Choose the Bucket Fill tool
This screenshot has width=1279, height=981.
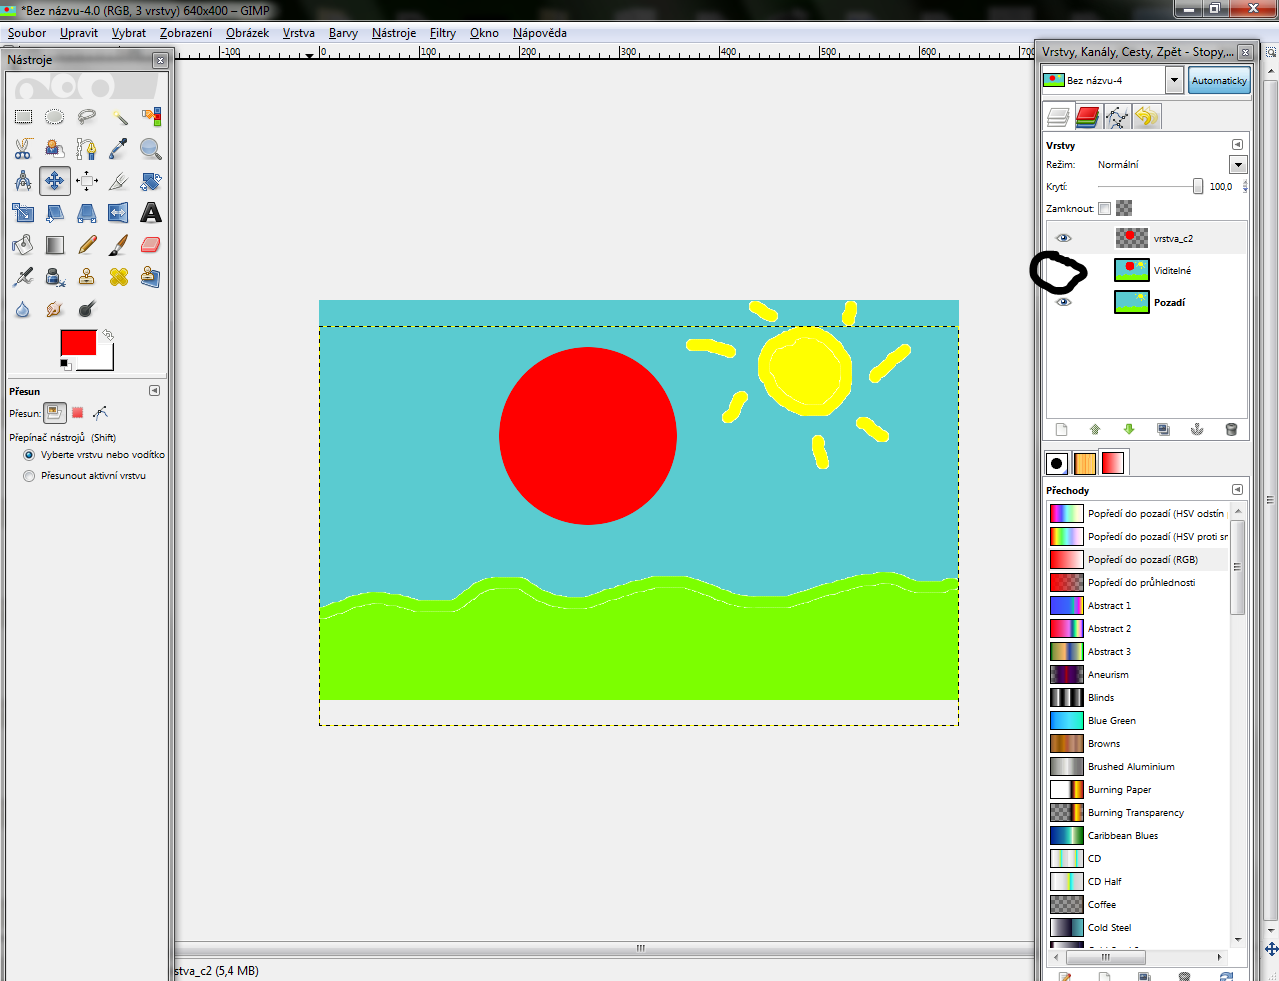(23, 245)
